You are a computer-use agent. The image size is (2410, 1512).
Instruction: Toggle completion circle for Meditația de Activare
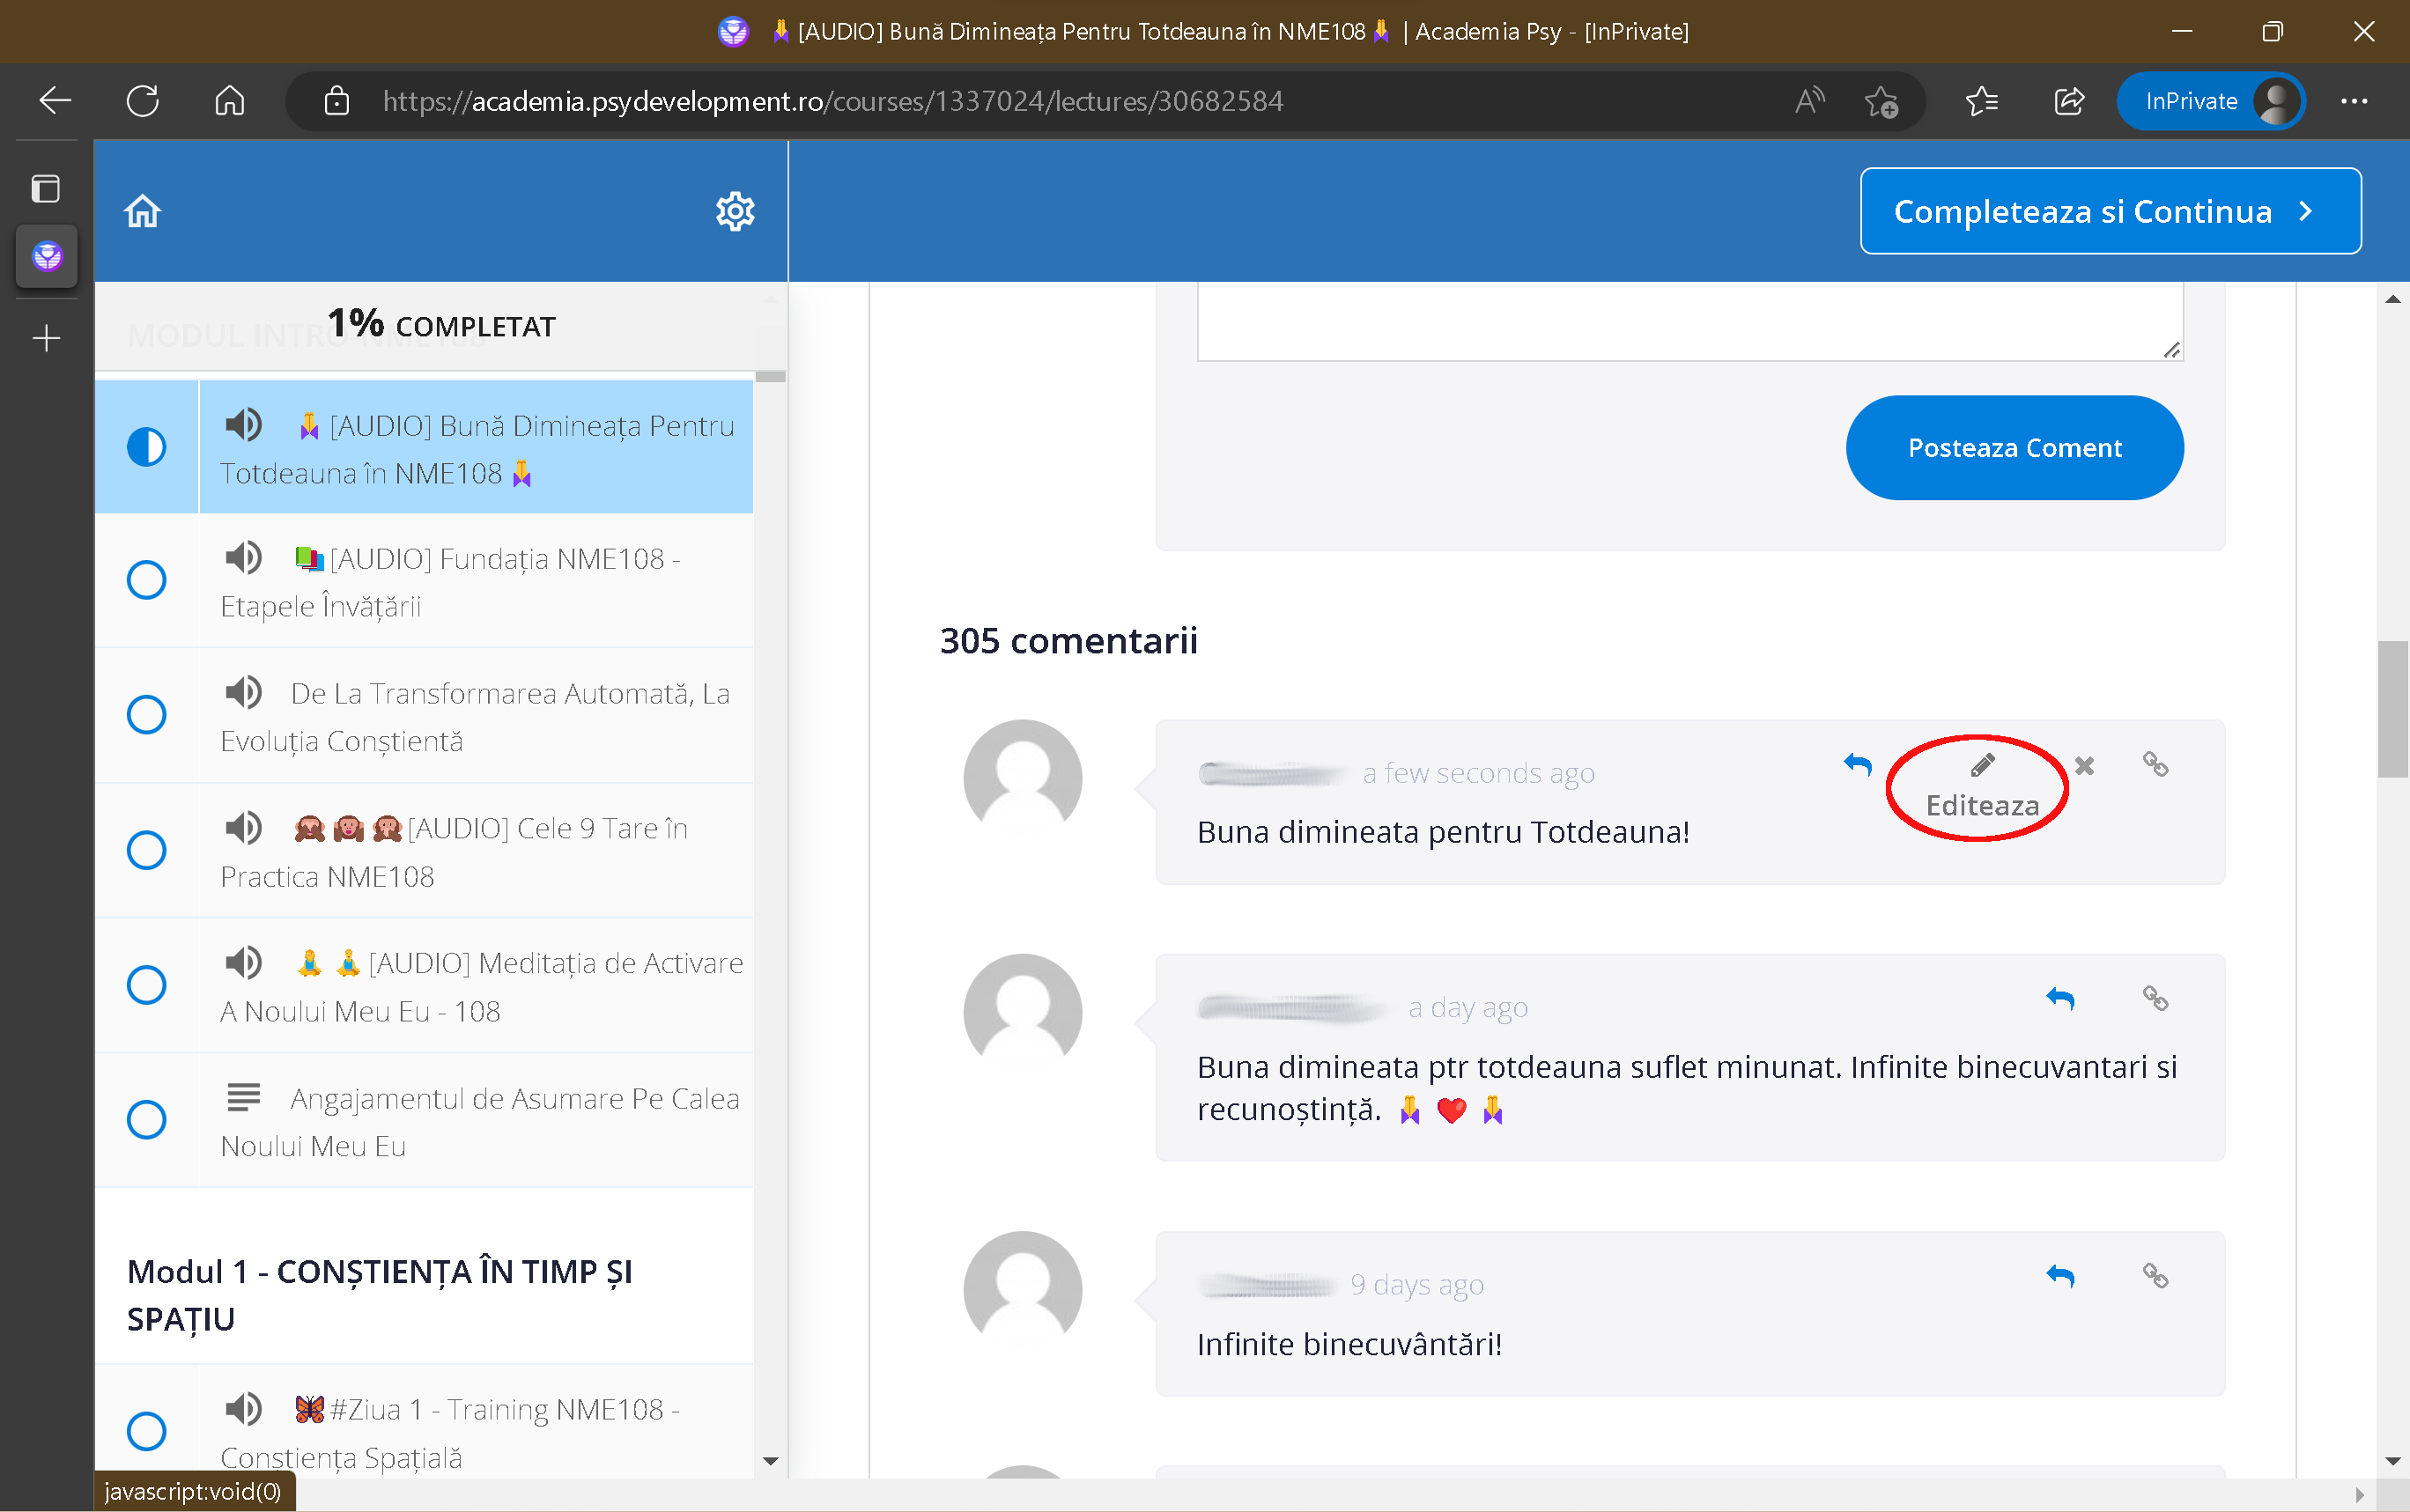146,985
